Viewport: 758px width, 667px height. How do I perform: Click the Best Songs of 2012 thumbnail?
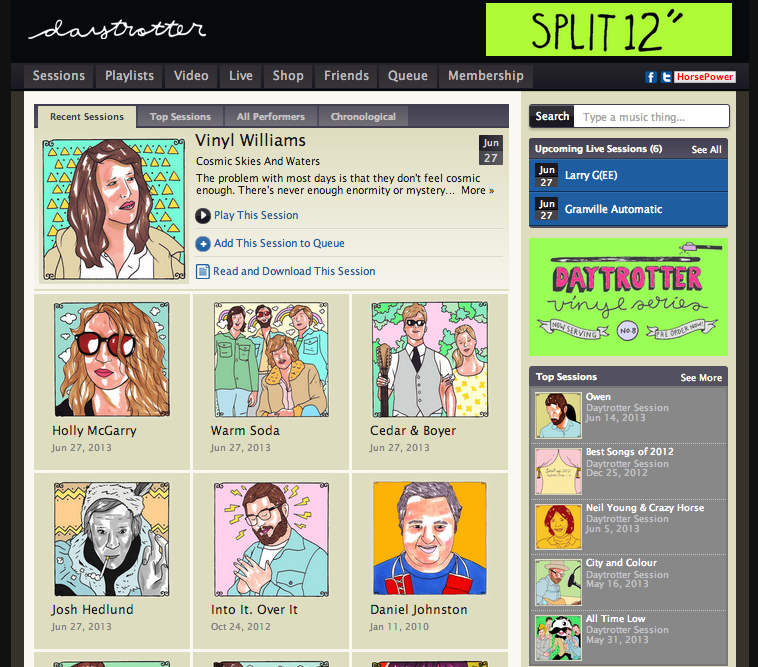558,471
